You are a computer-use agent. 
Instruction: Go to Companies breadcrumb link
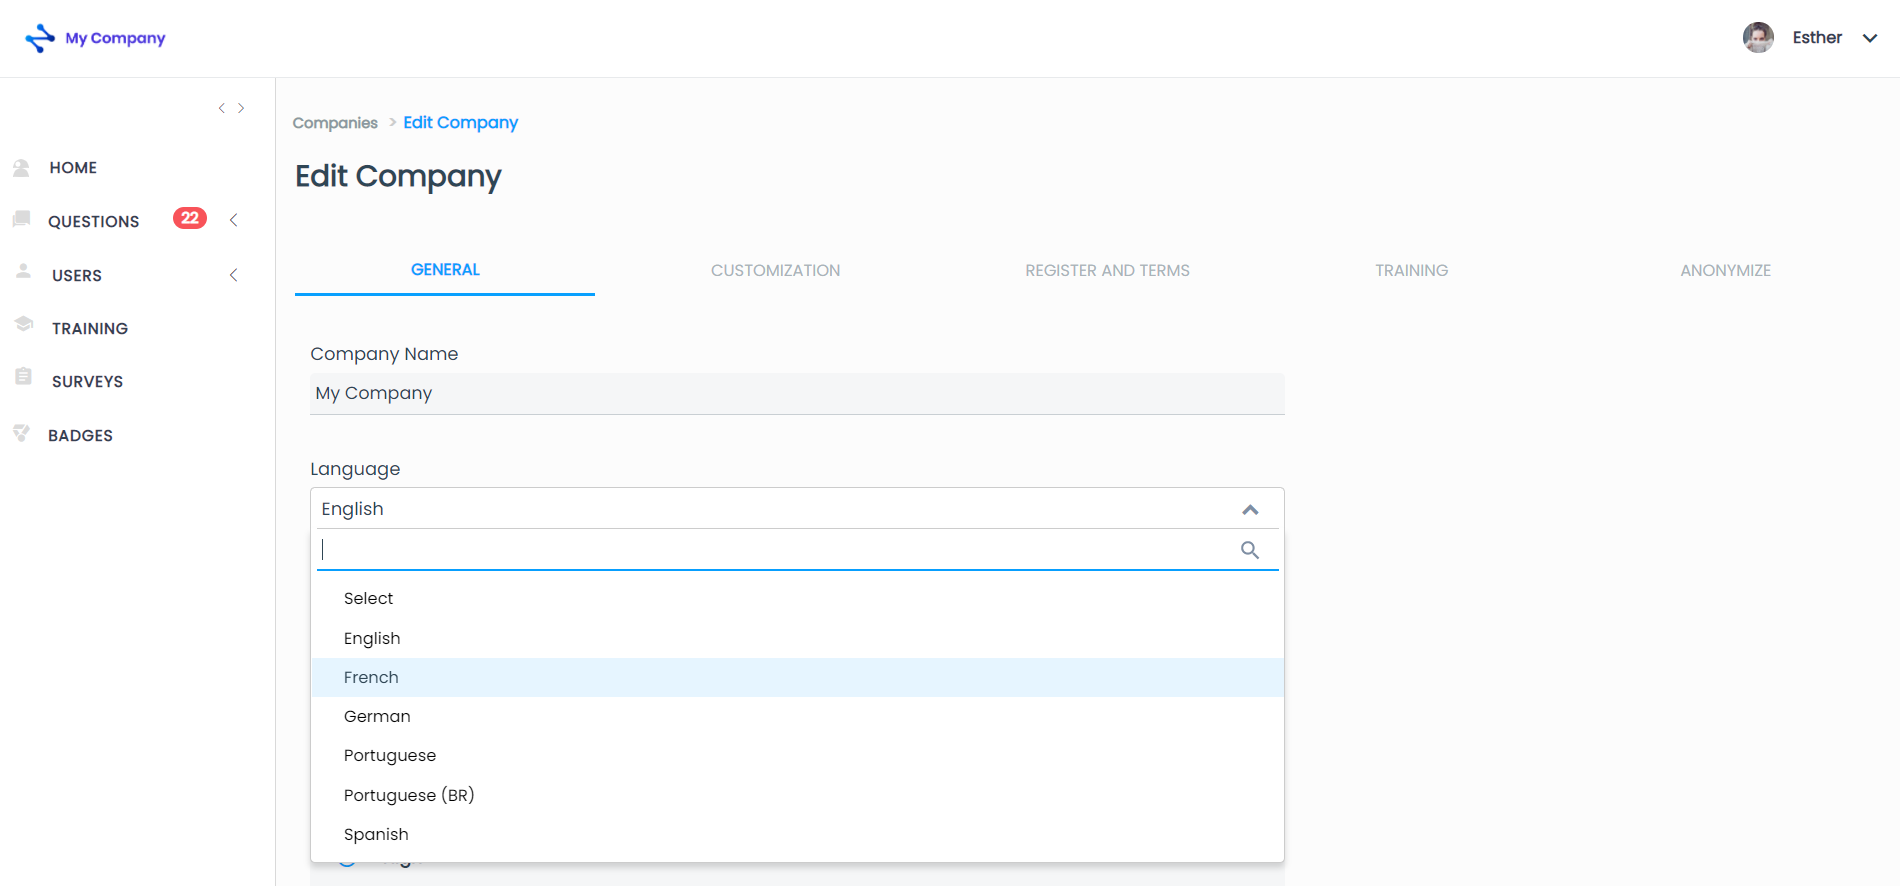(335, 123)
